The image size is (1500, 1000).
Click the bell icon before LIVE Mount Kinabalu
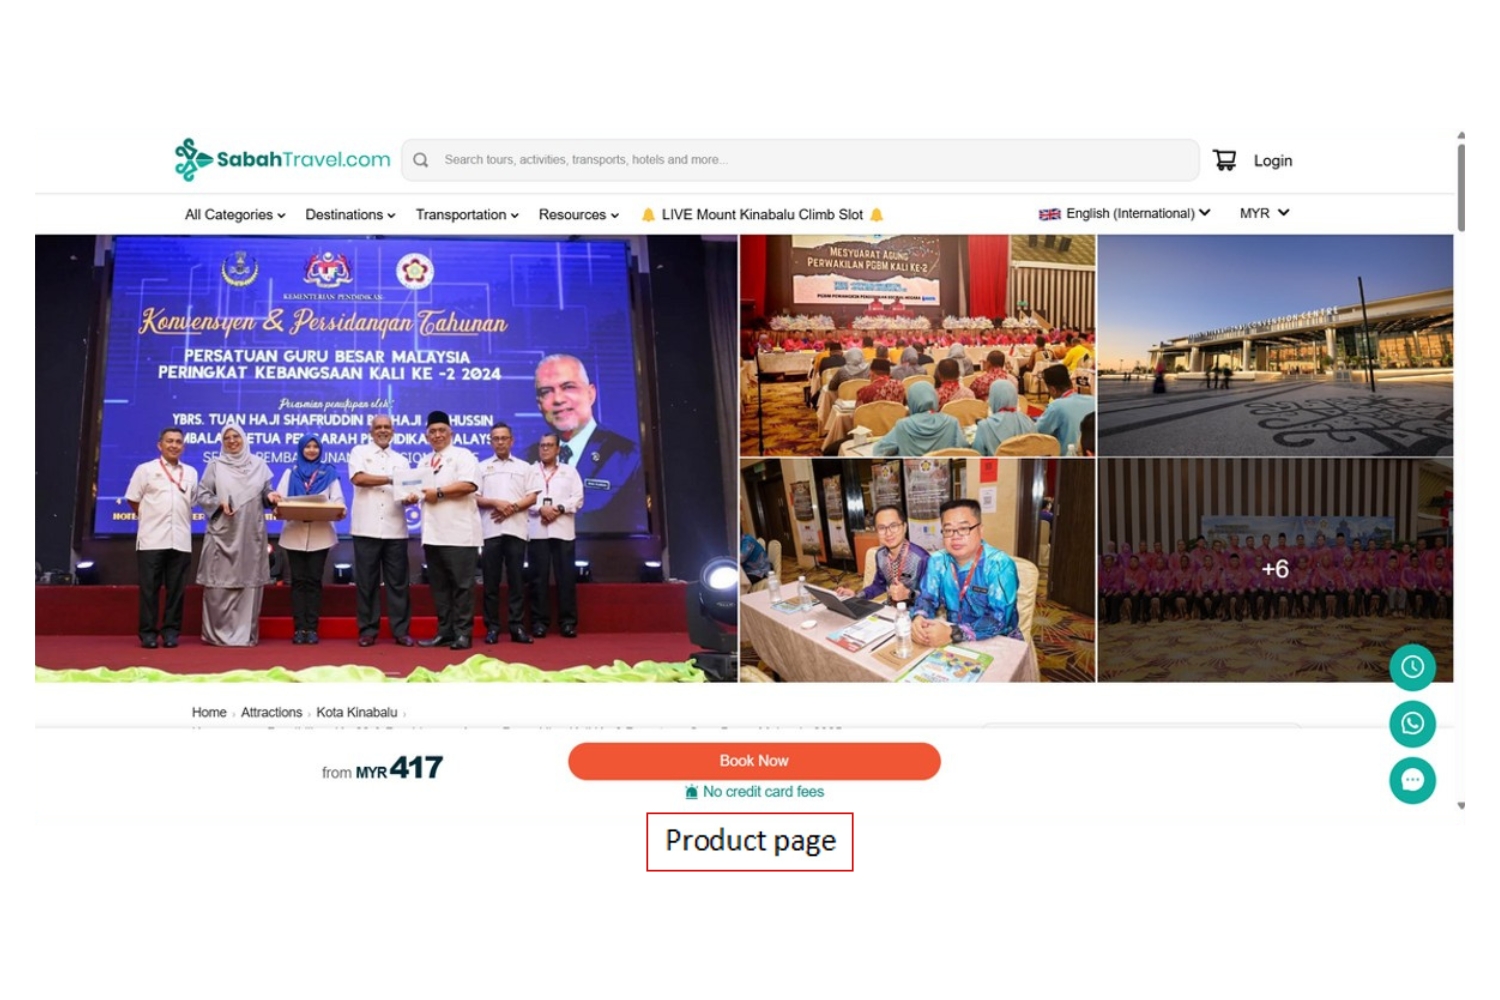648,215
